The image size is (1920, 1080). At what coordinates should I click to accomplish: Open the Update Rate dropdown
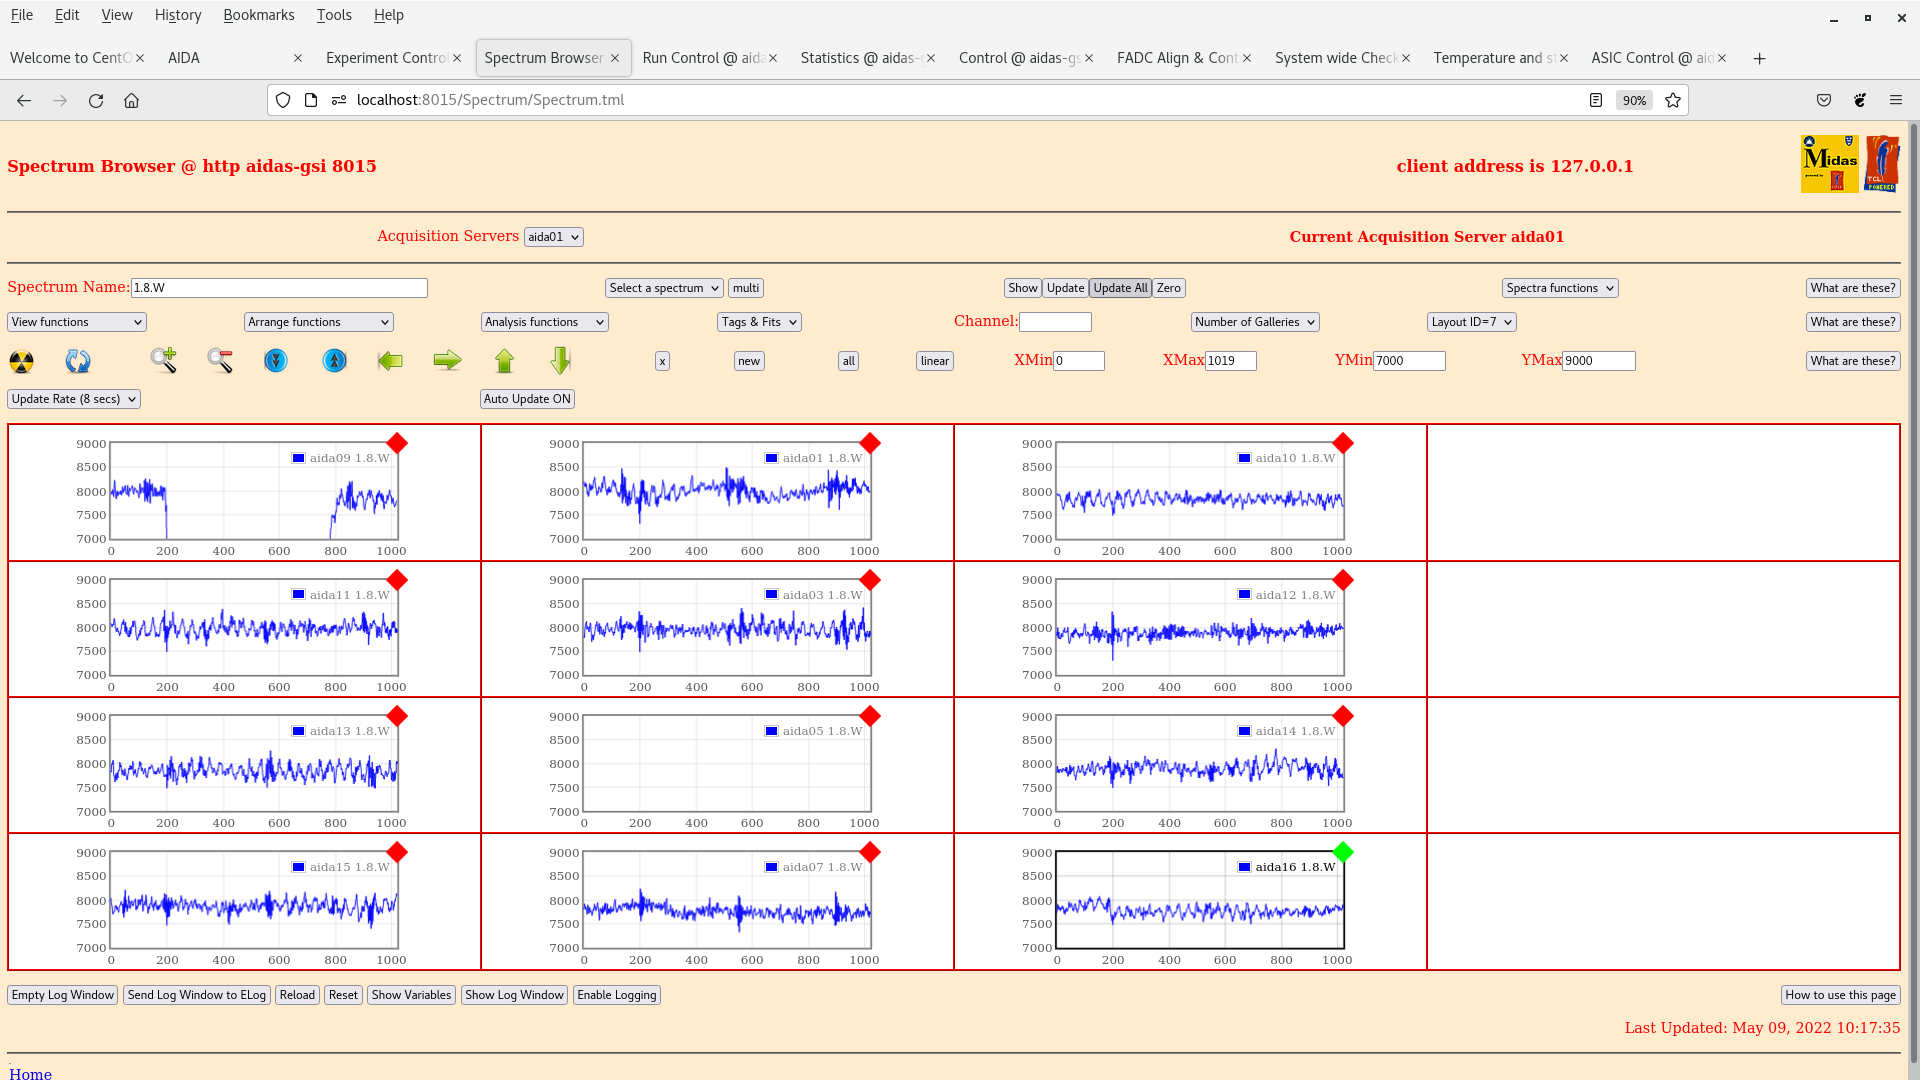coord(74,399)
